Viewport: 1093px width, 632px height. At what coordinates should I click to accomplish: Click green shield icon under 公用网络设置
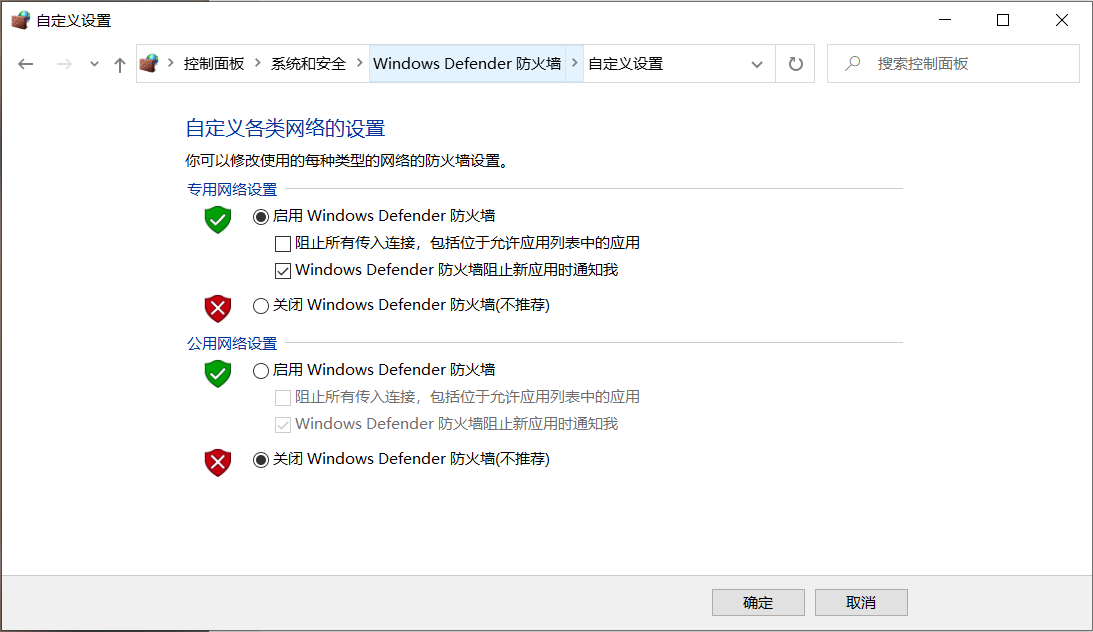pyautogui.click(x=217, y=373)
